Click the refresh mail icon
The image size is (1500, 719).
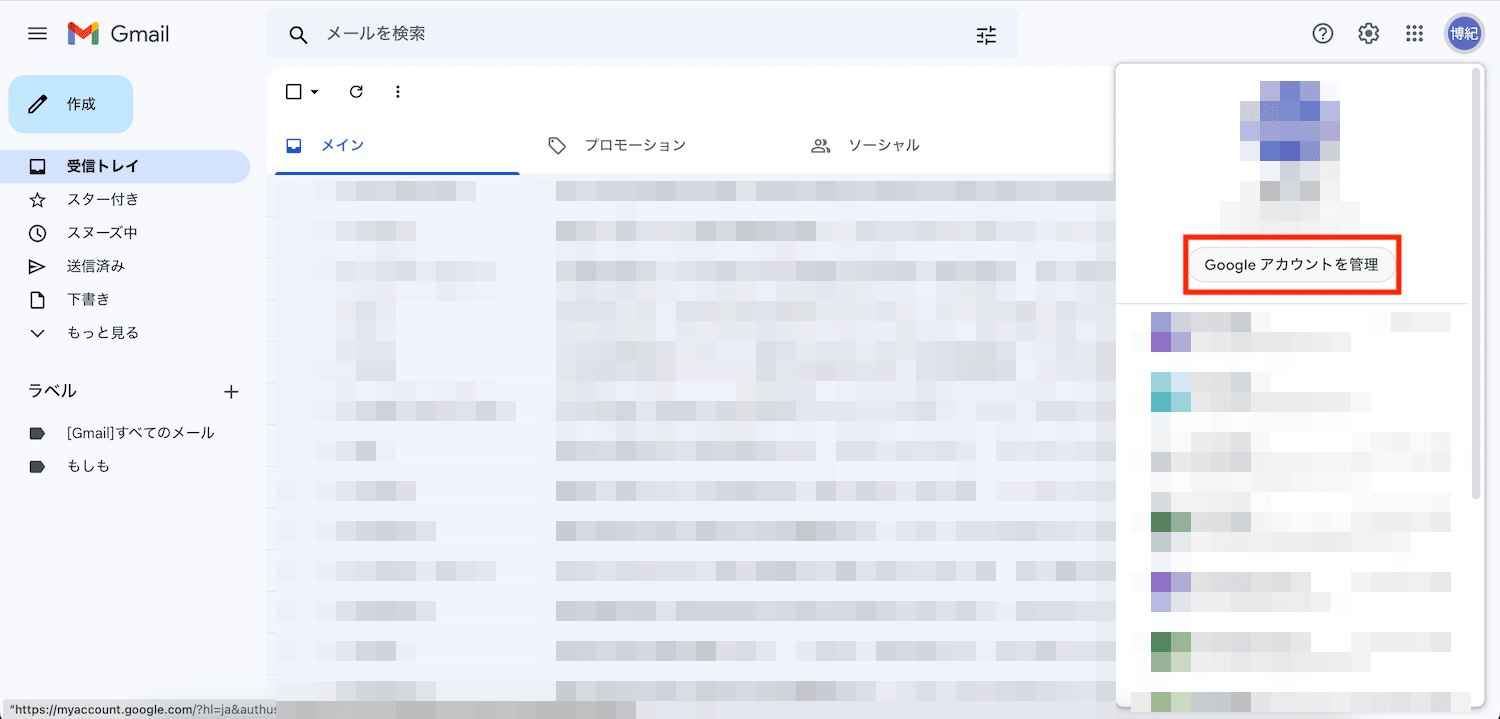[356, 92]
